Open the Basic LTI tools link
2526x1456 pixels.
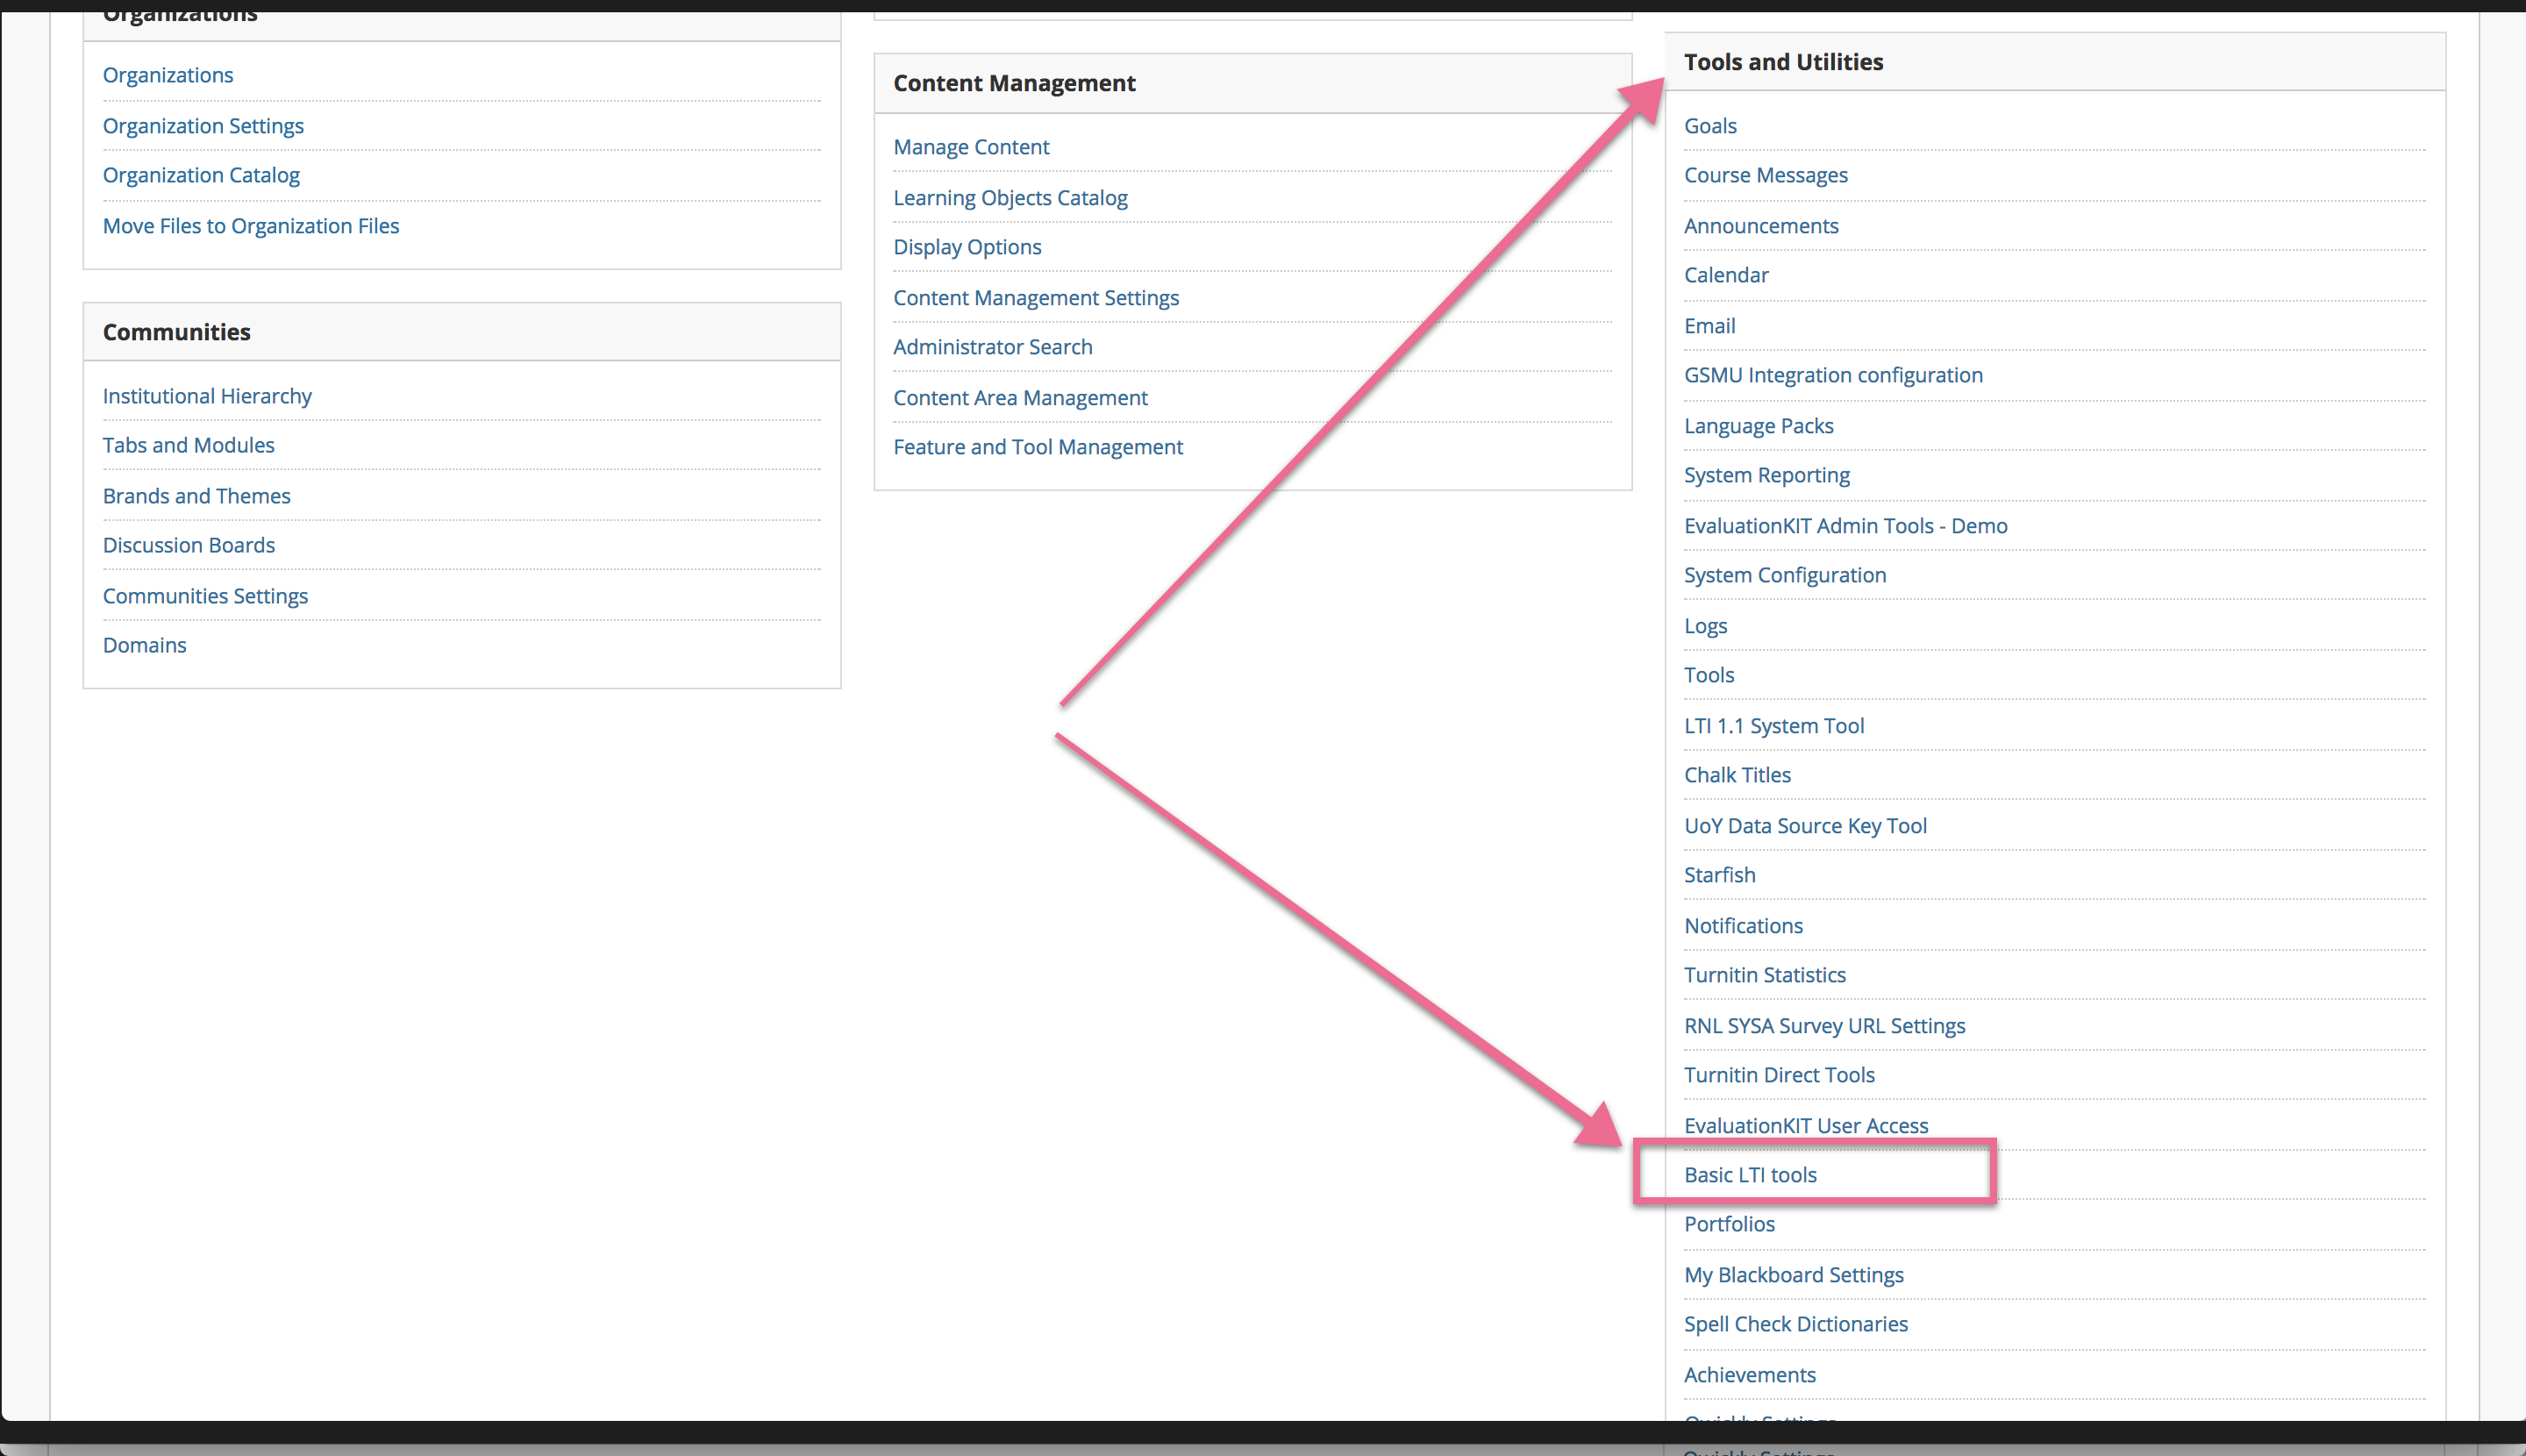tap(1750, 1175)
